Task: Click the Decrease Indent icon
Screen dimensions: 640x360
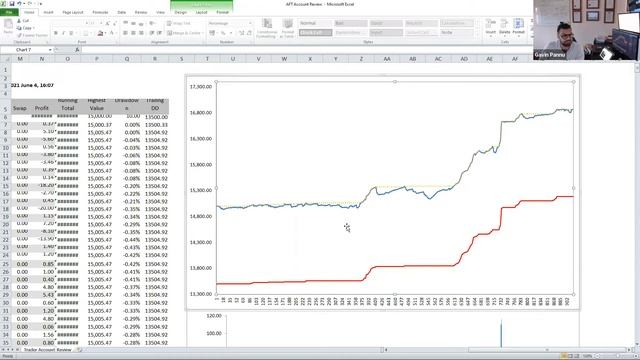Action: (x=151, y=33)
